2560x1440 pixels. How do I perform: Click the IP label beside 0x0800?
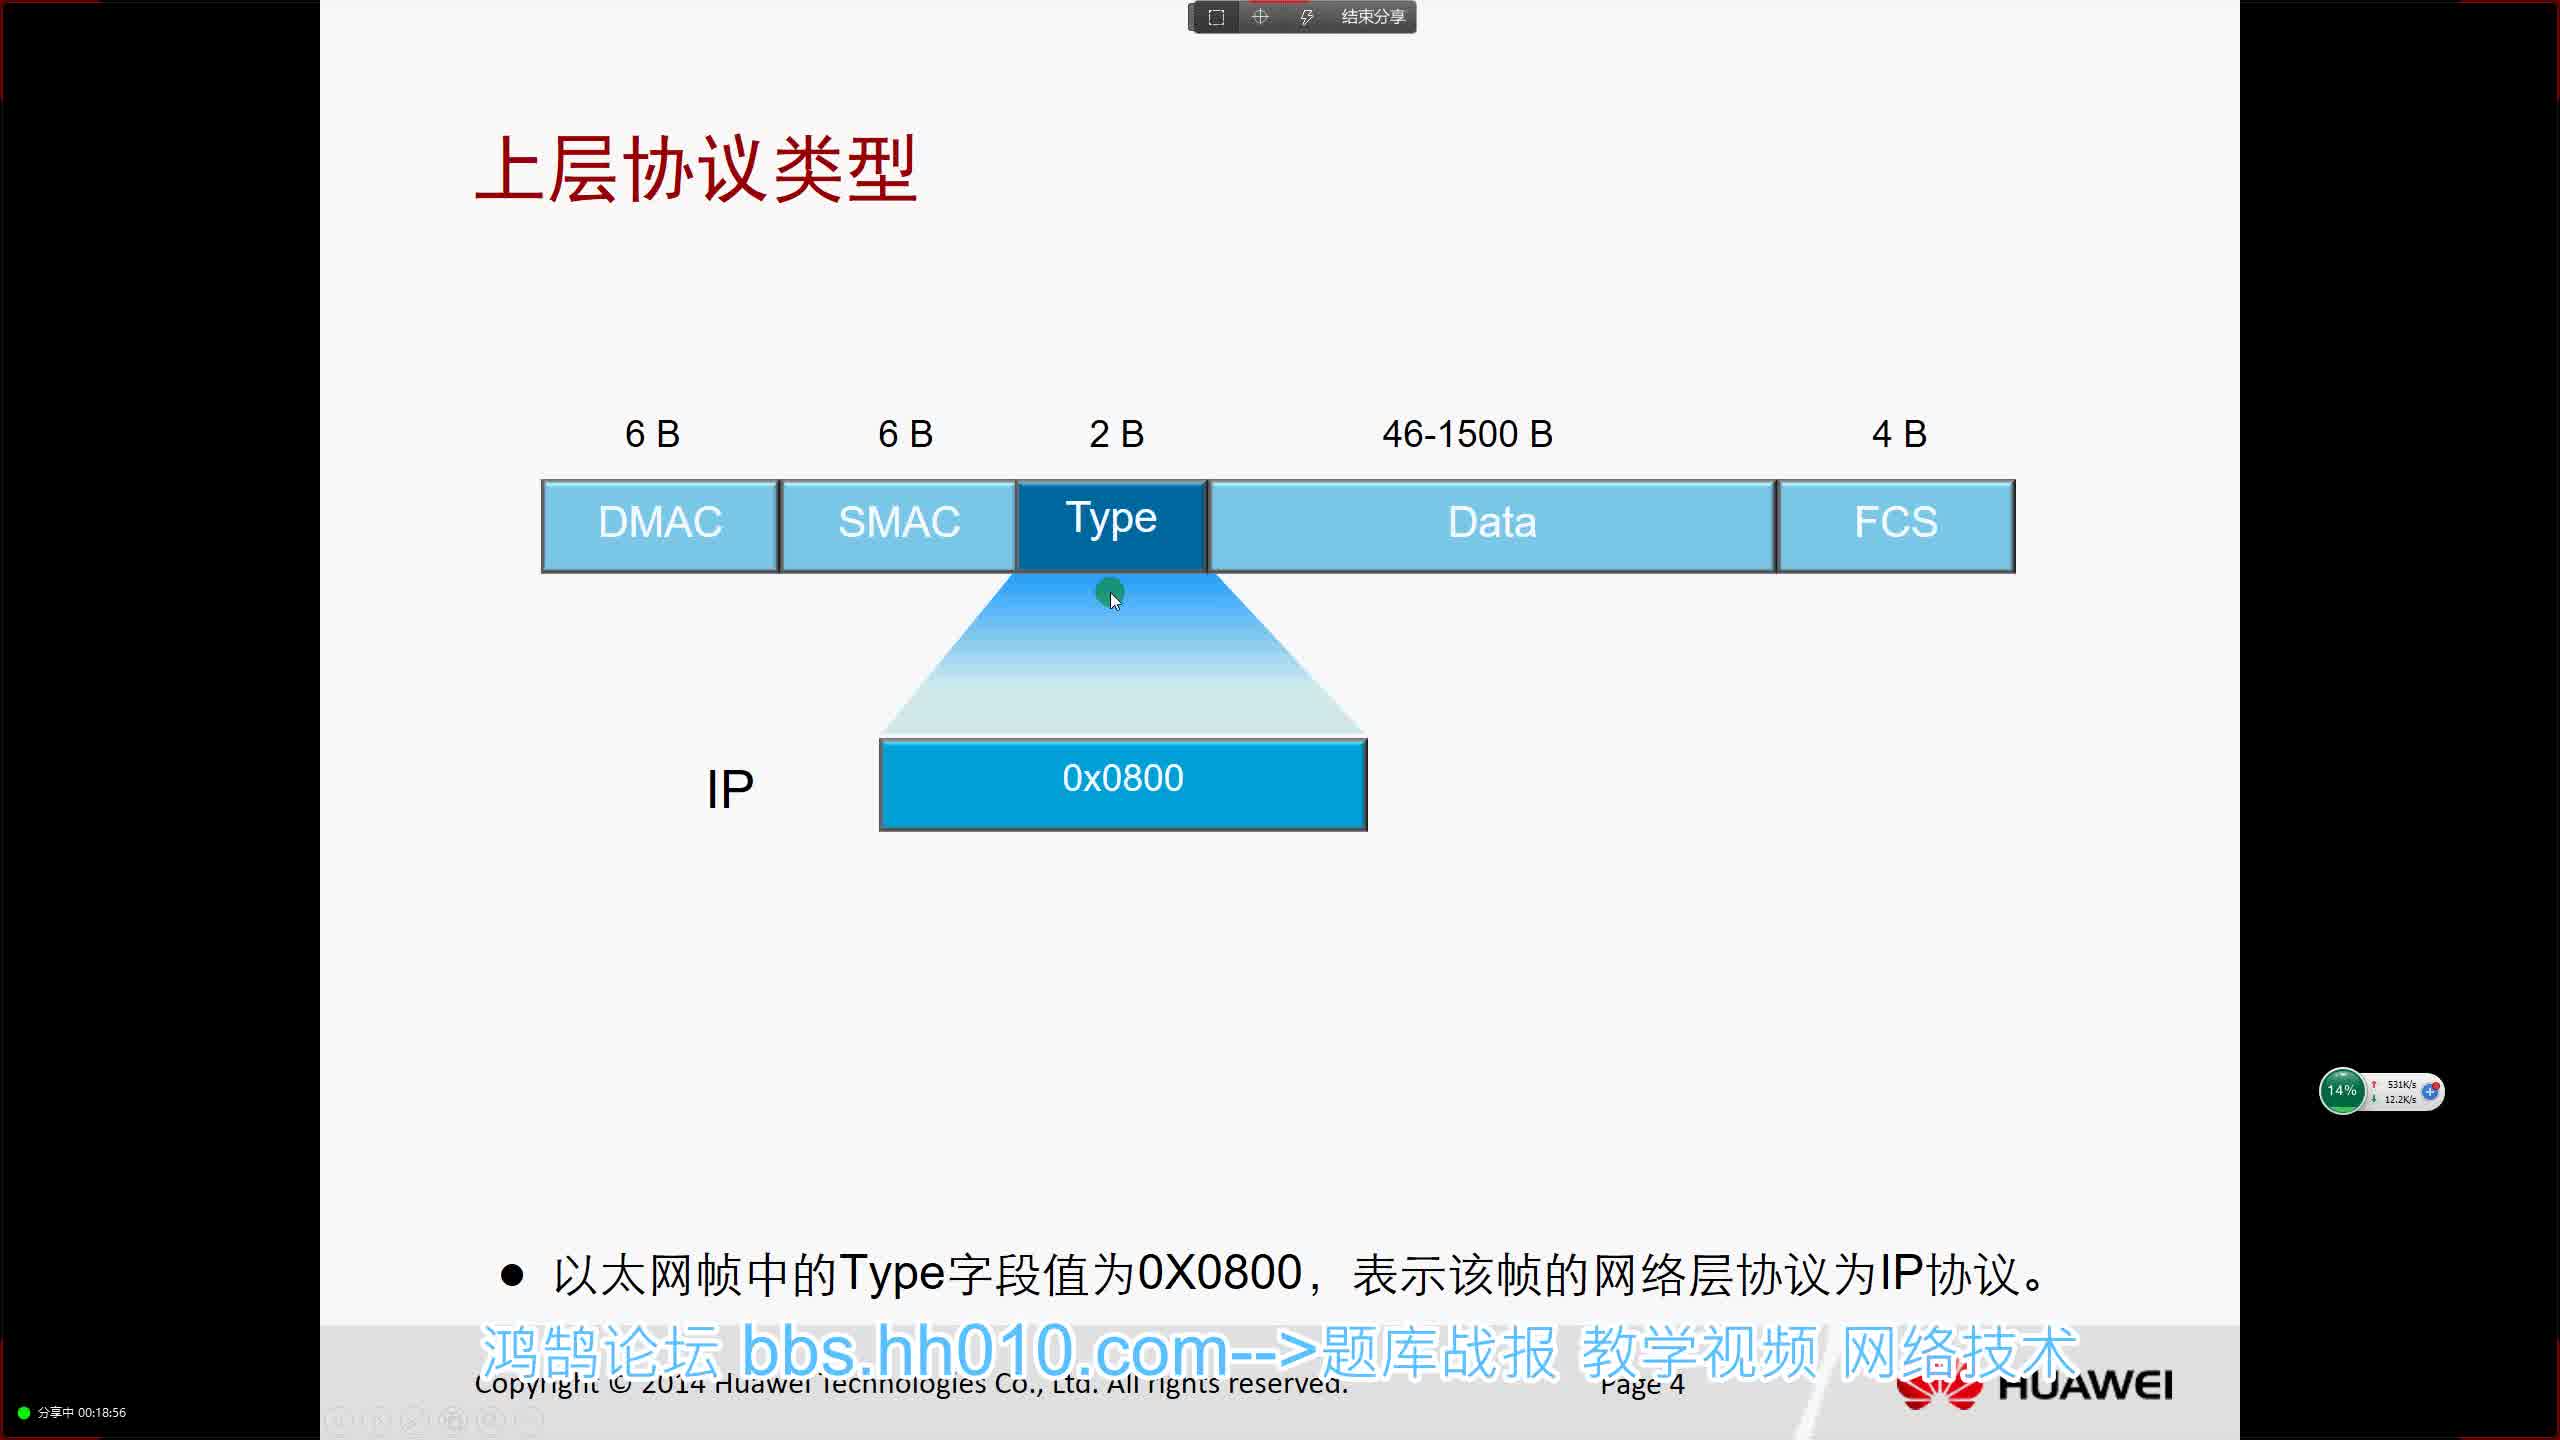pos(730,790)
